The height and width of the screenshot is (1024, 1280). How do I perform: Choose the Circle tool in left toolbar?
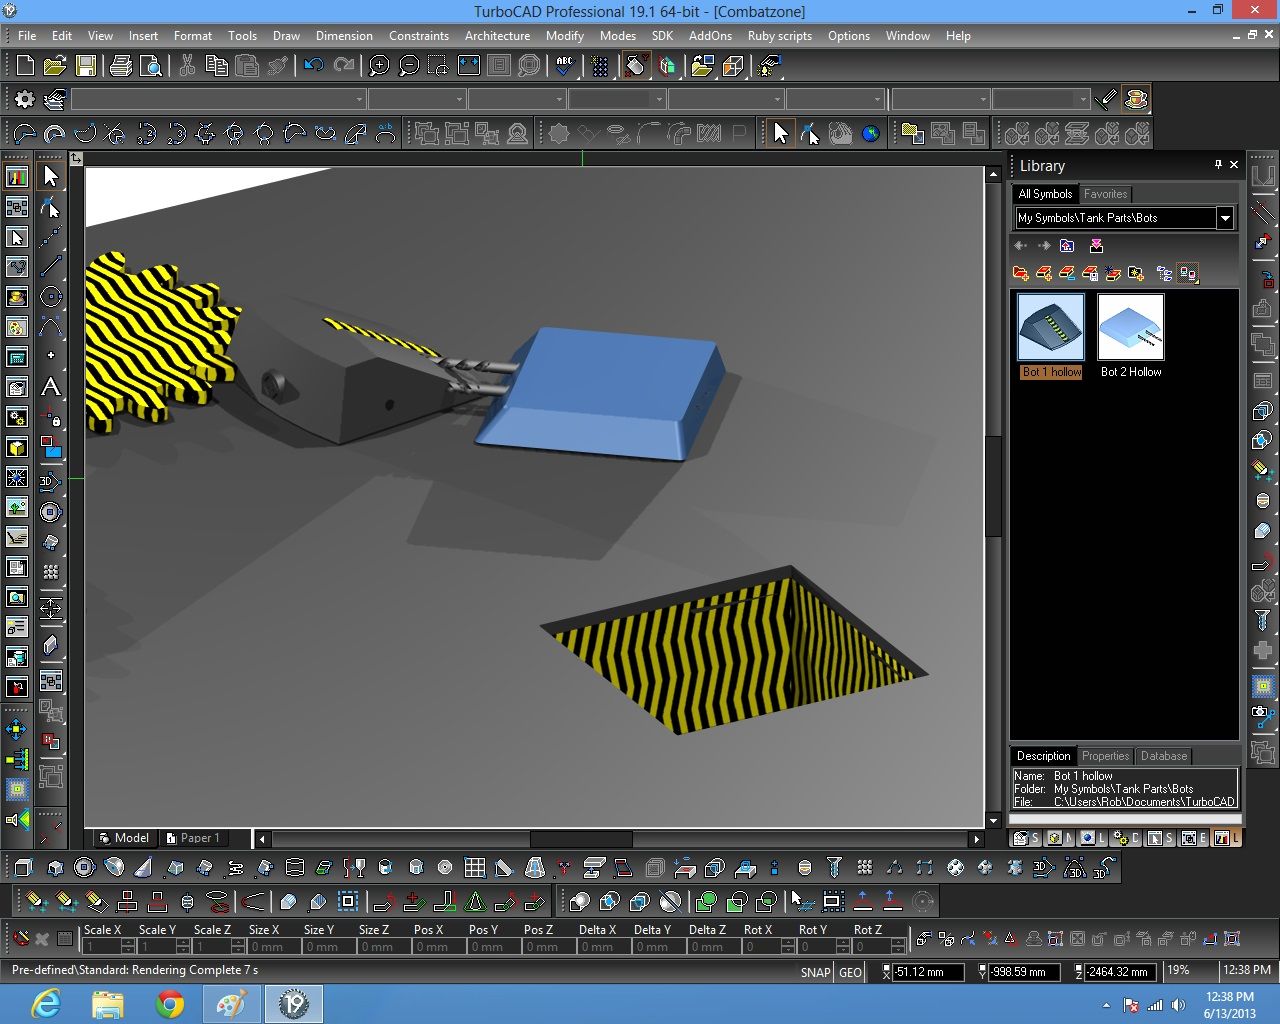[x=50, y=297]
